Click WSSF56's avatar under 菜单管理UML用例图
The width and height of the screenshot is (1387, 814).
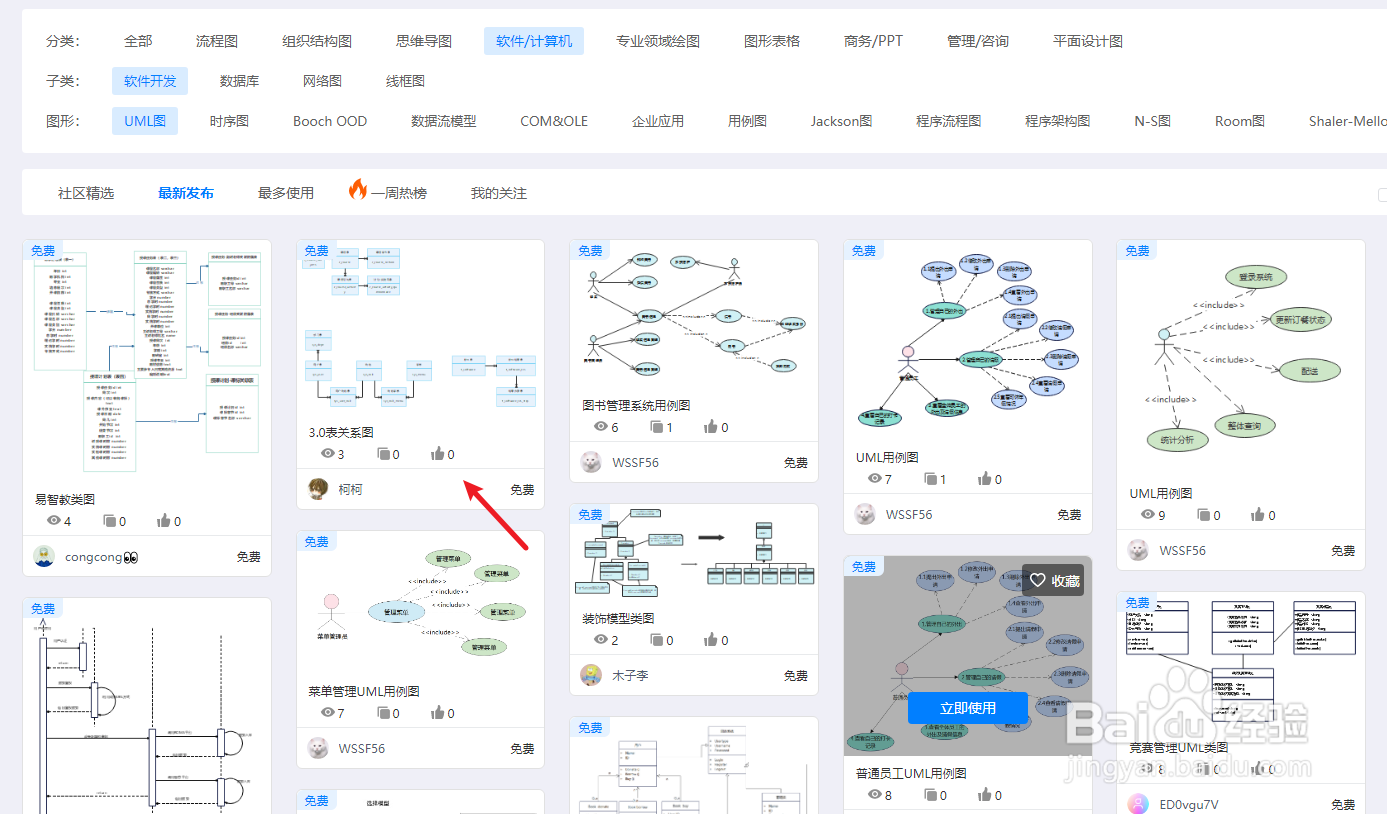(x=316, y=748)
